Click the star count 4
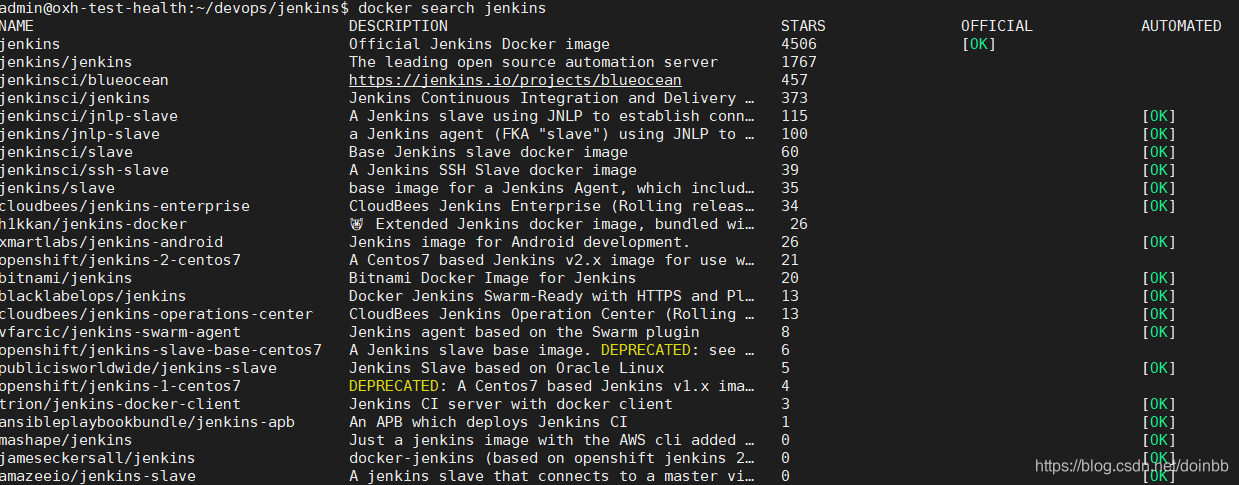 (785, 386)
